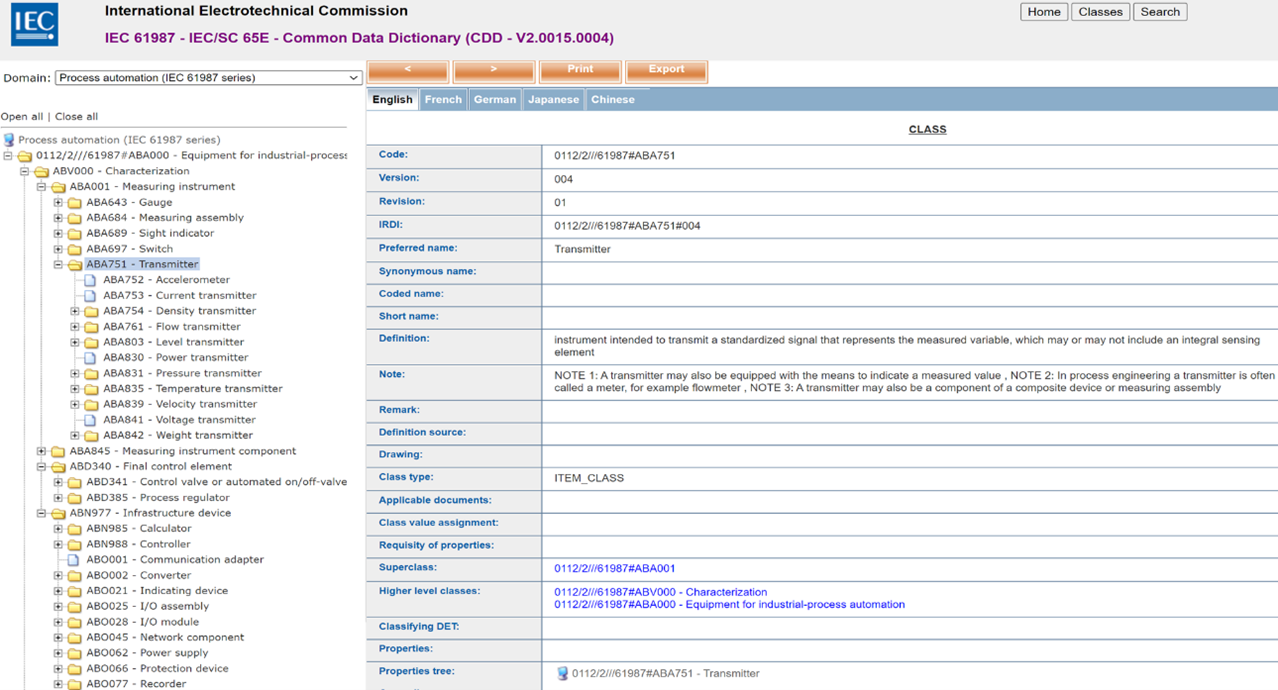Click the Open all link
Screen dimensions: 1278x690
pos(22,117)
